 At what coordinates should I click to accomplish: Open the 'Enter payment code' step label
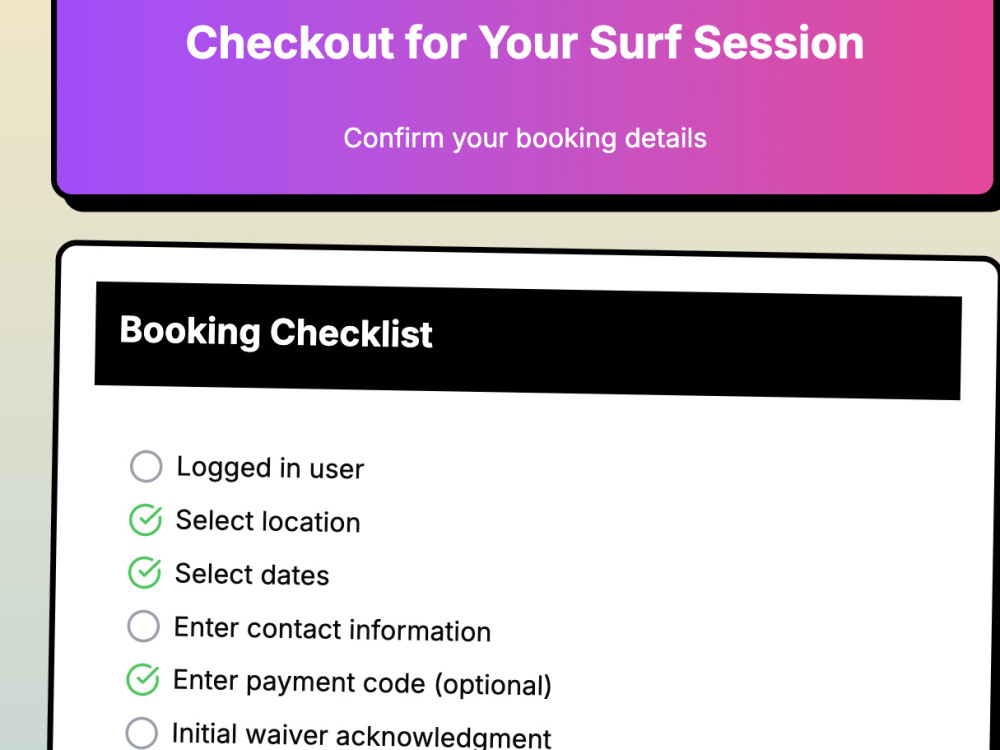pyautogui.click(x=362, y=683)
